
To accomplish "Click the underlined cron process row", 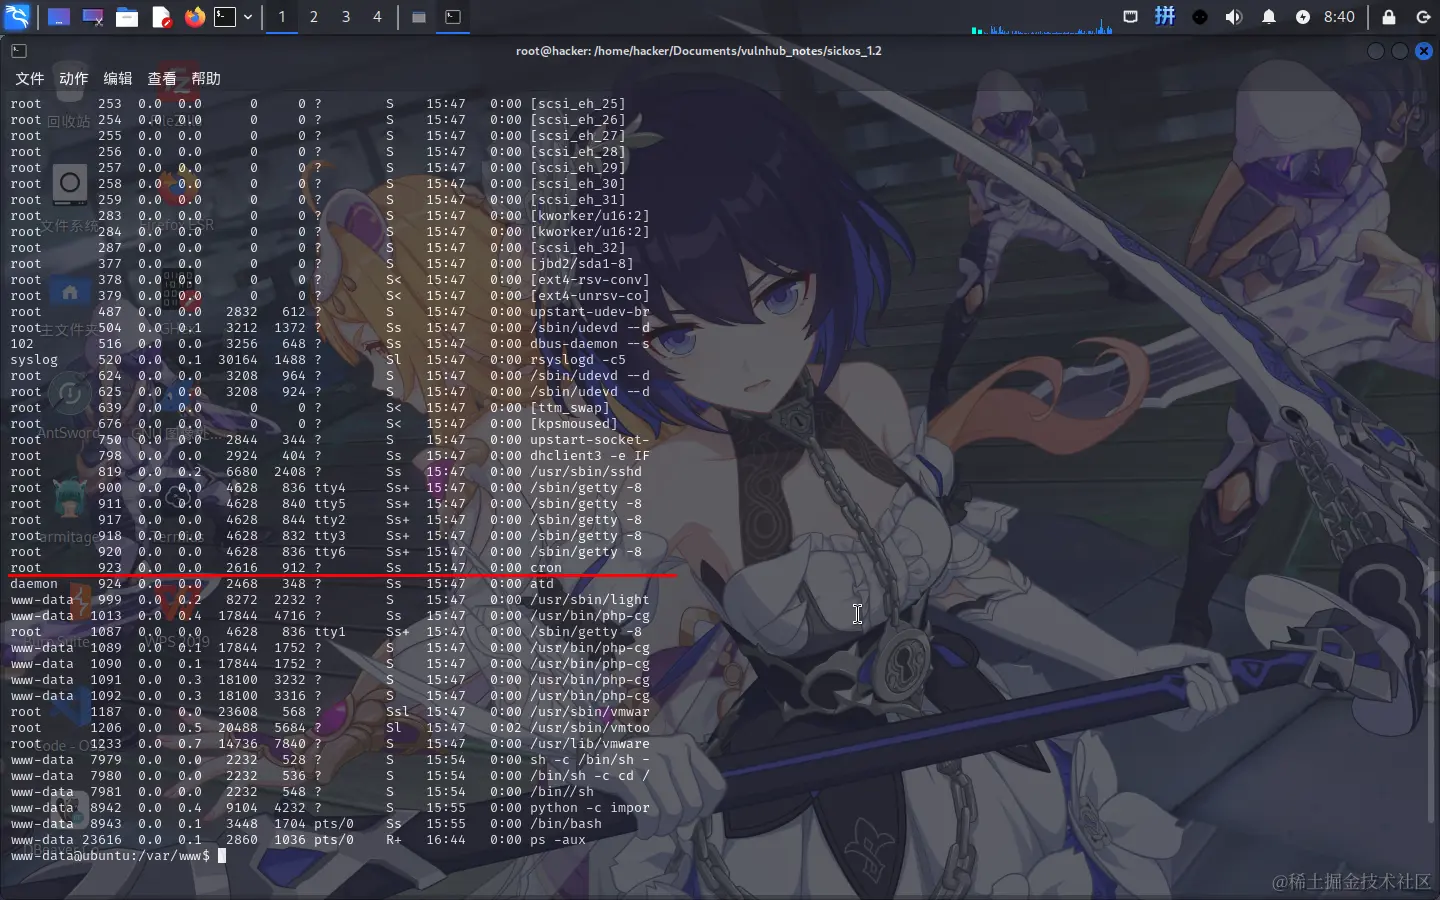I will [x=286, y=568].
